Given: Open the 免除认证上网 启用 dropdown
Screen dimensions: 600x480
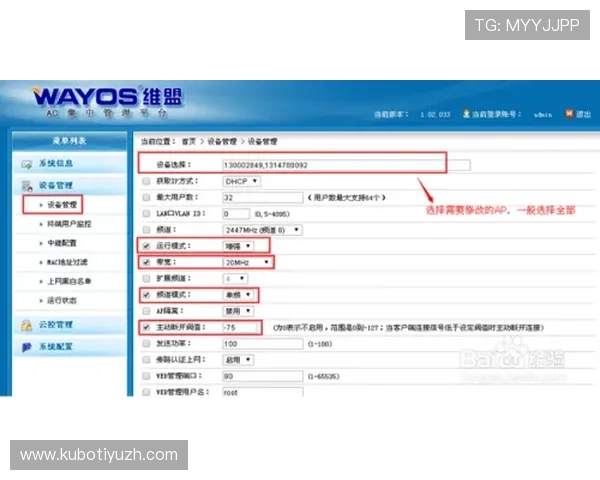Looking at the screenshot, I should [x=238, y=360].
